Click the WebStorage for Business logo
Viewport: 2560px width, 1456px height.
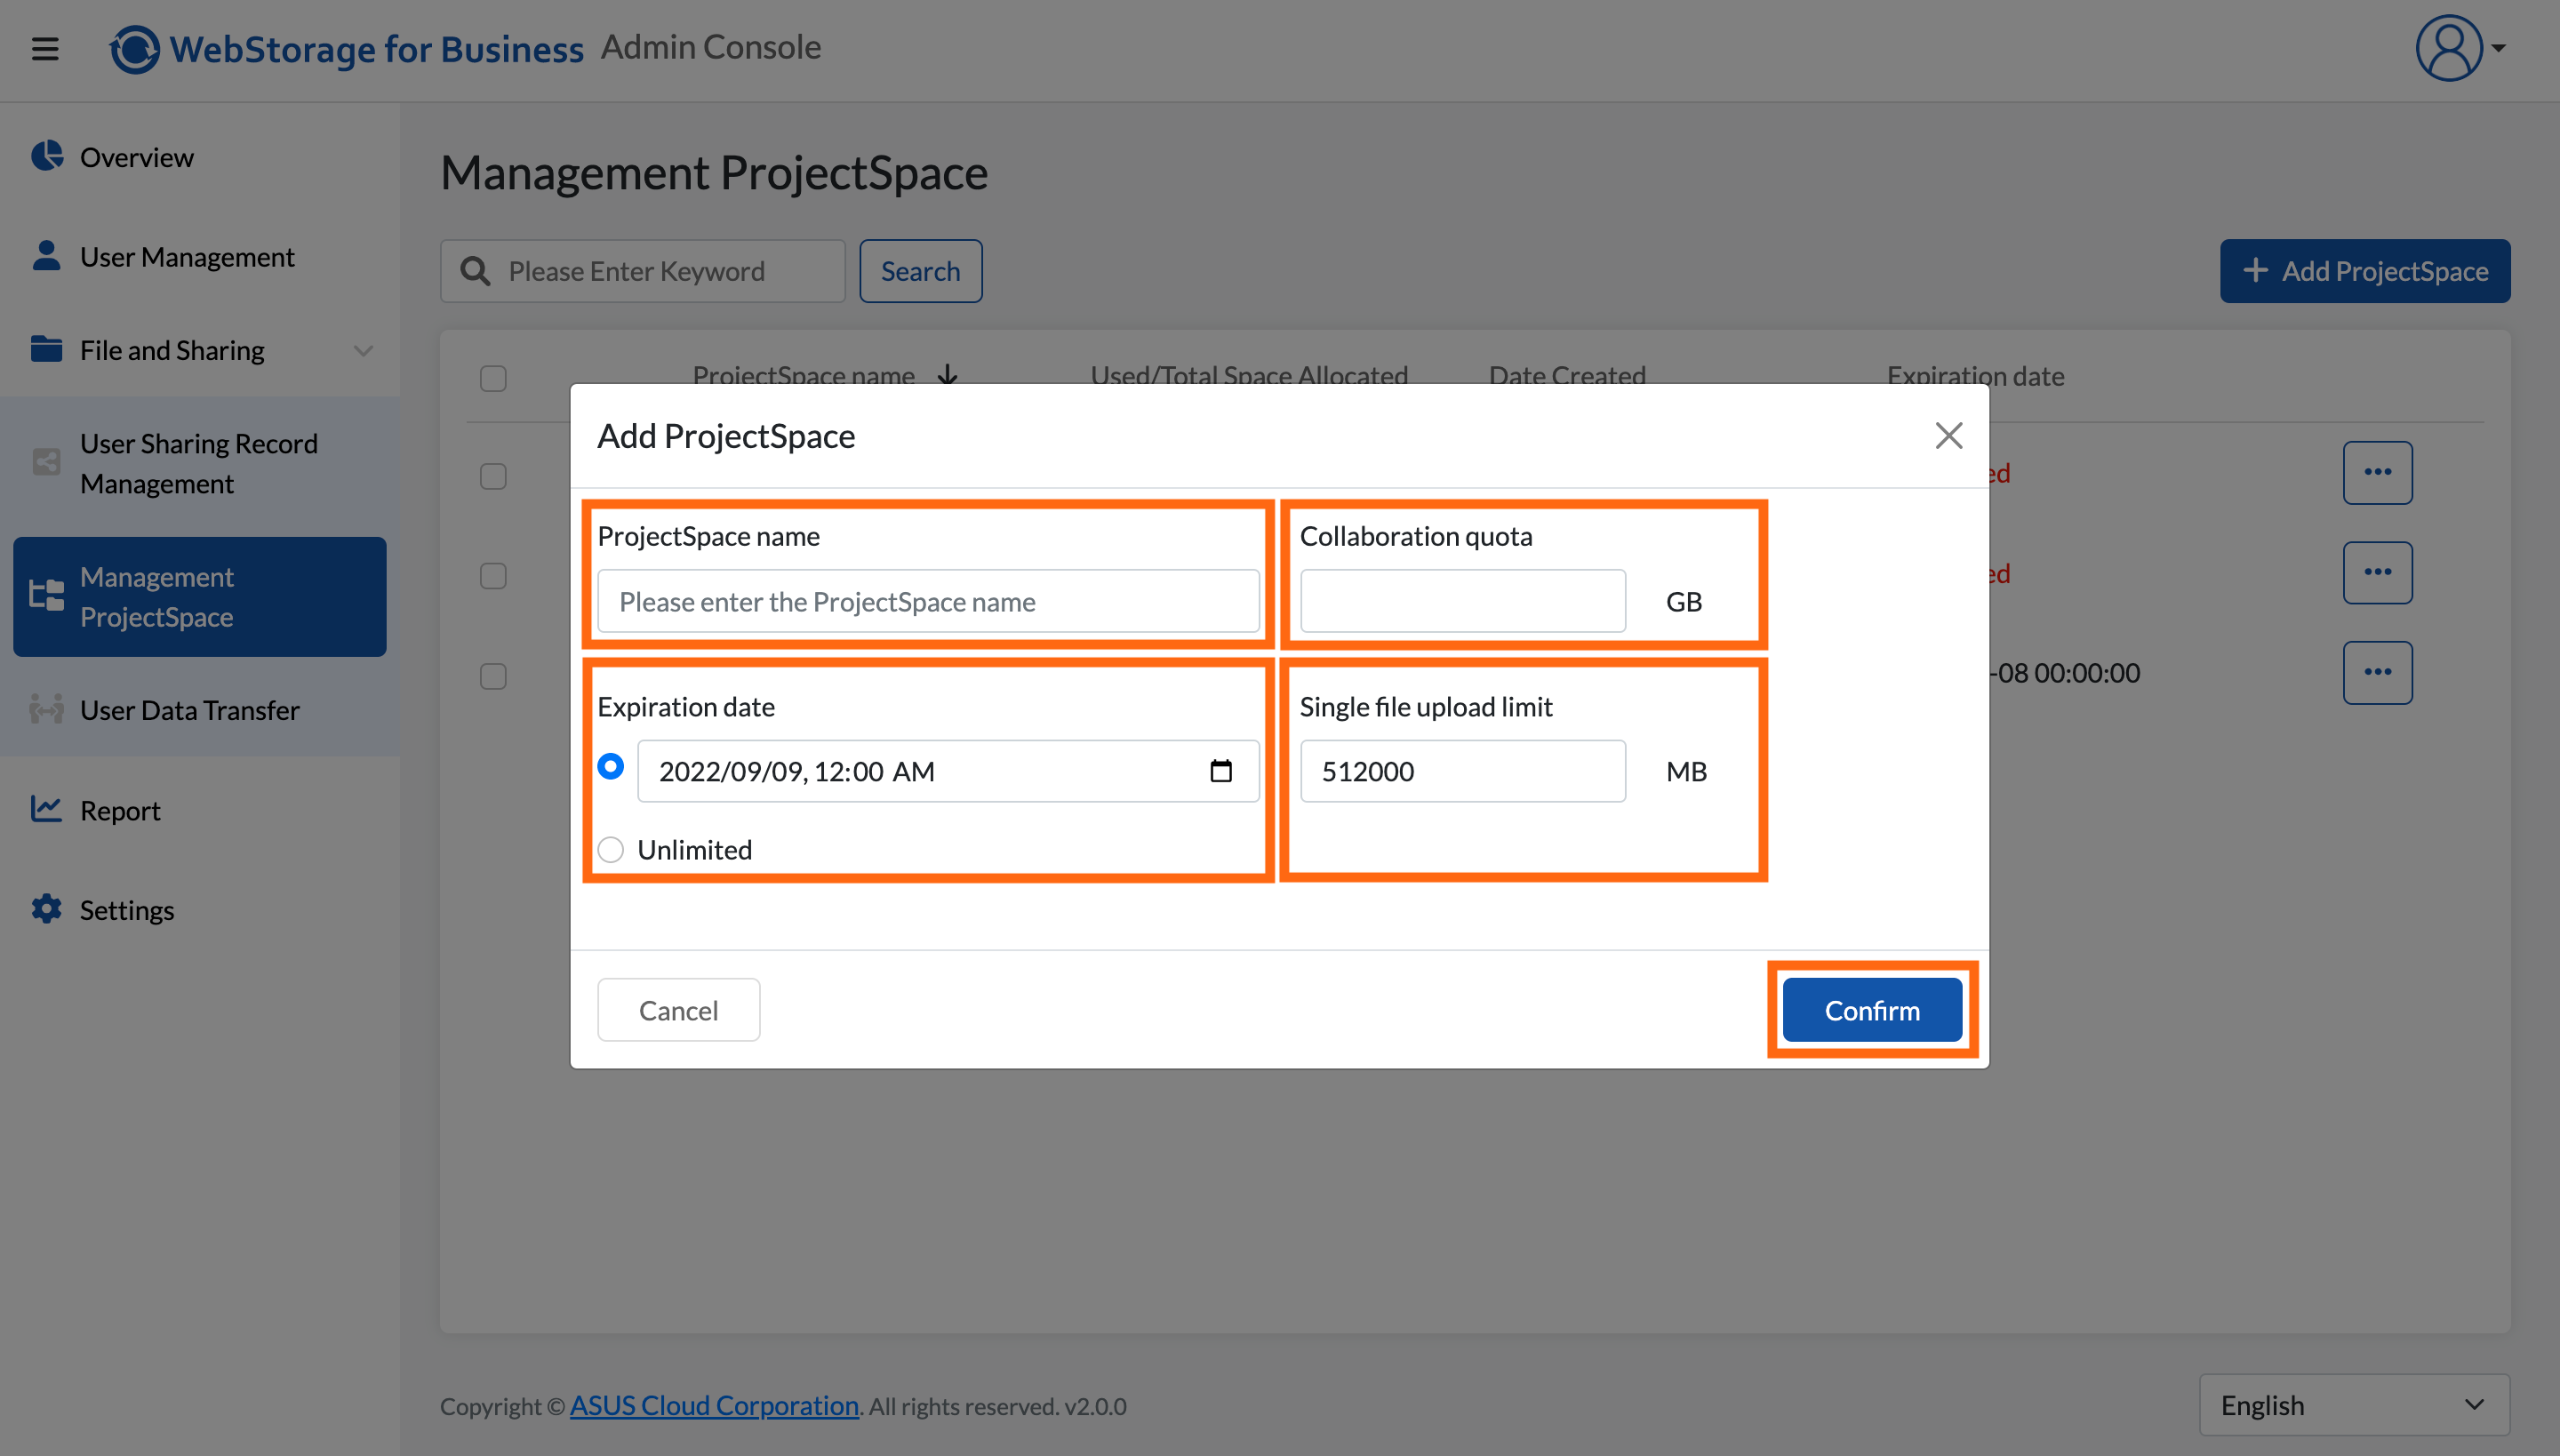coord(346,48)
